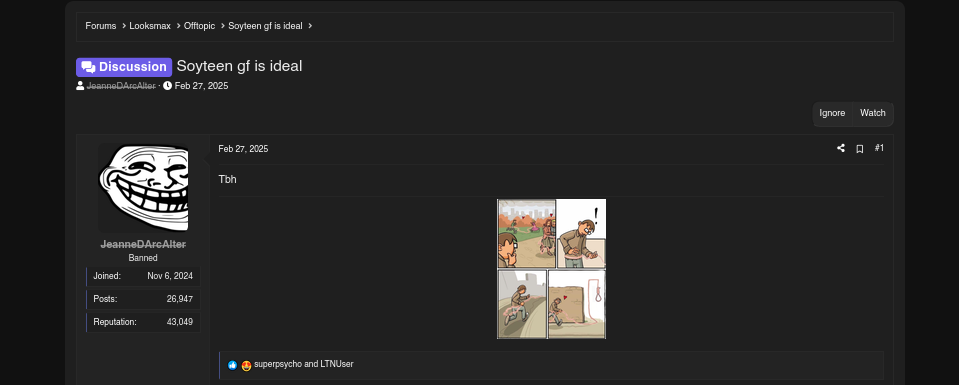This screenshot has height=385, width=959.
Task: Click the trailing chevron after the thread breadcrumb
Action: pos(310,26)
